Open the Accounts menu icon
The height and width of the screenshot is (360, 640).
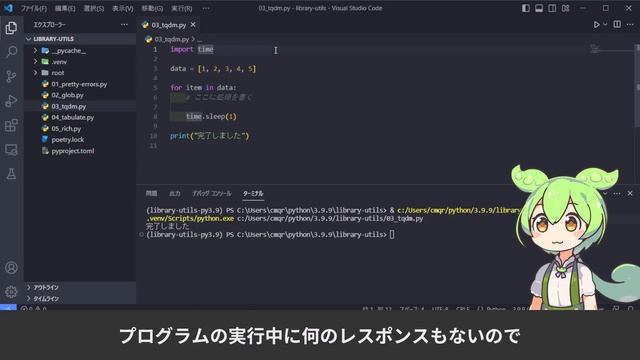(x=11, y=268)
